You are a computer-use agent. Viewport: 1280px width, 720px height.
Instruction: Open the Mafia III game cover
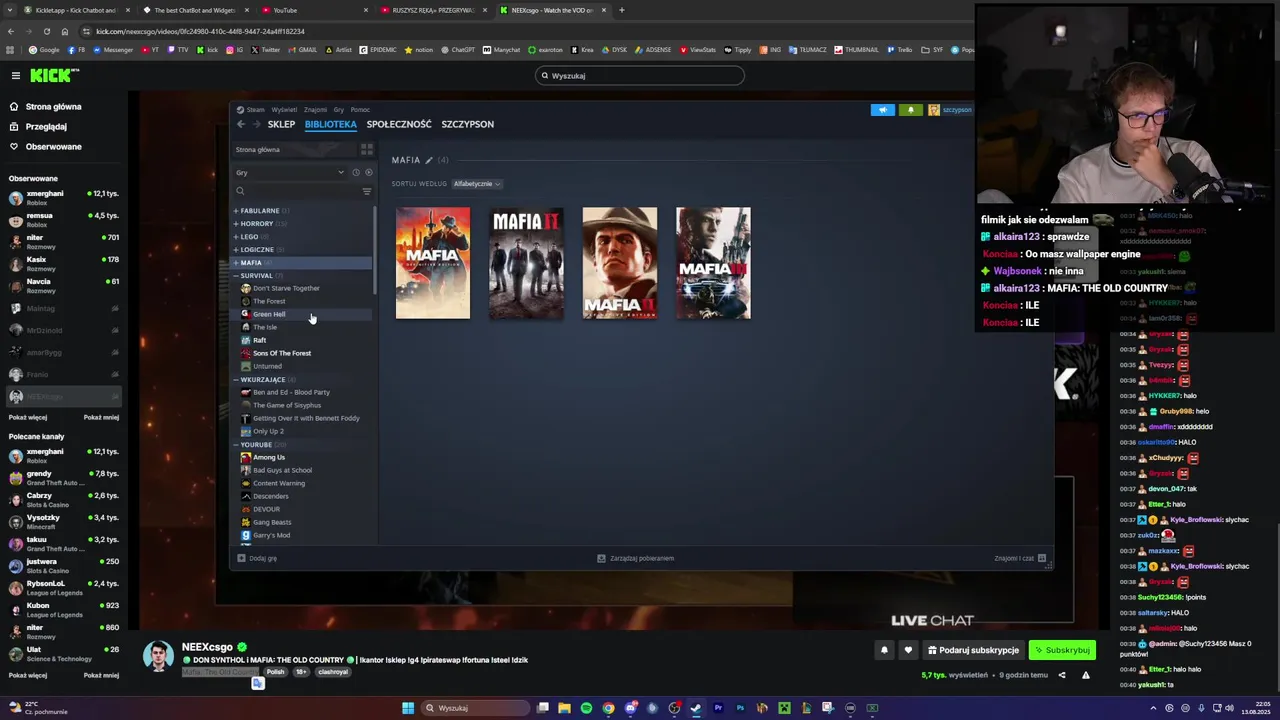713,263
